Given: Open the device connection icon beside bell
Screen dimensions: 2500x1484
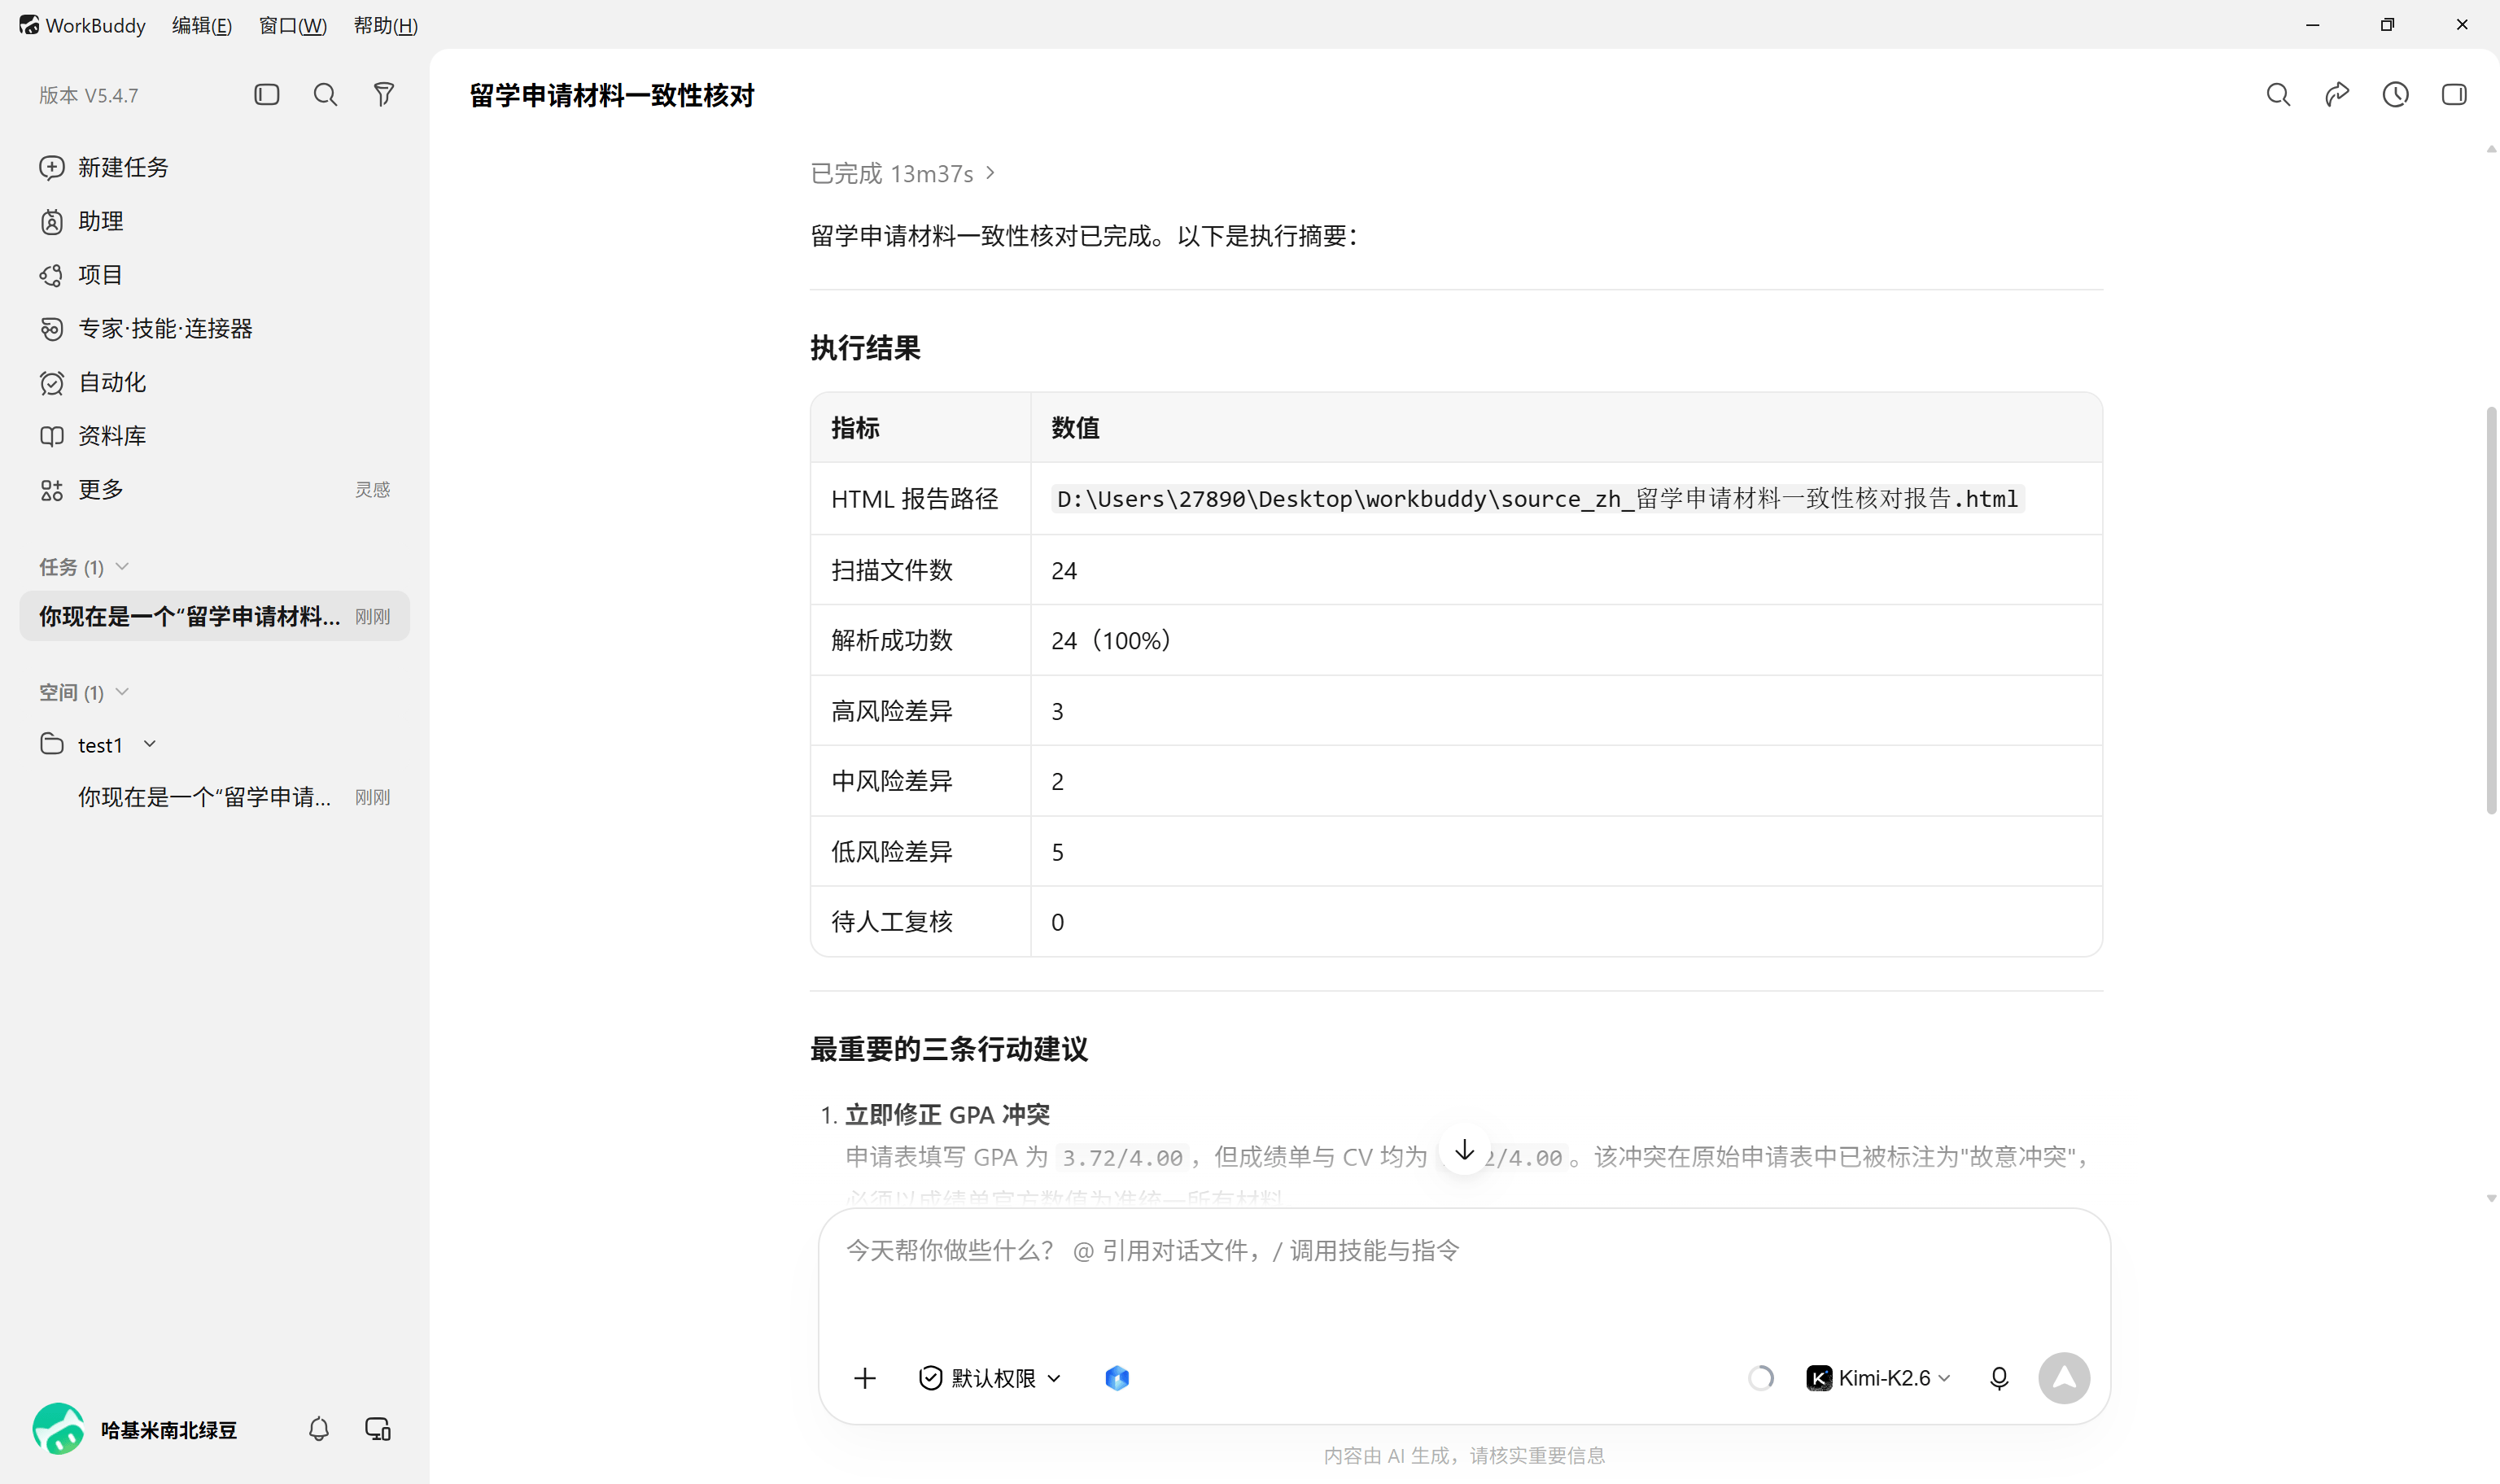Looking at the screenshot, I should pyautogui.click(x=378, y=1429).
